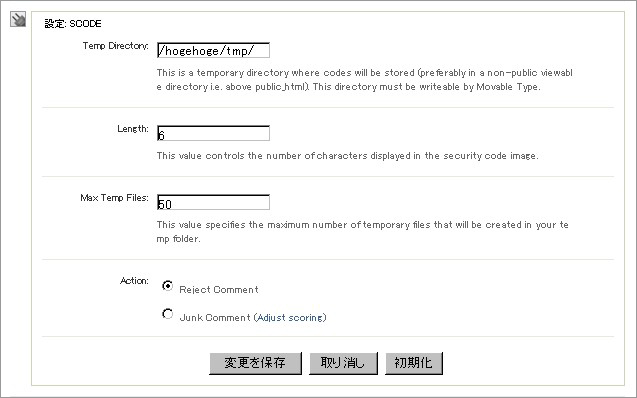
Task: Click into the Length input box
Action: pos(213,133)
